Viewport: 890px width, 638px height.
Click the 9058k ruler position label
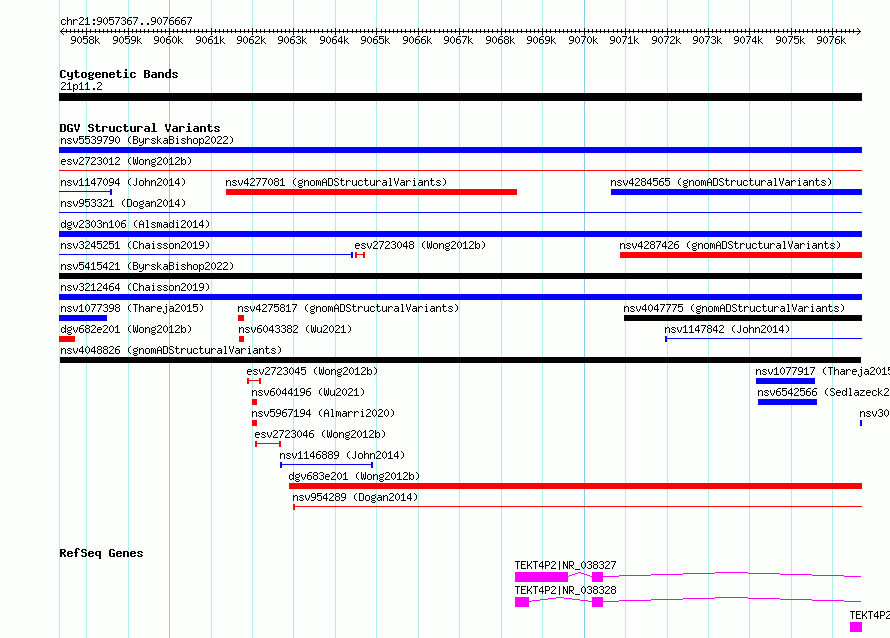point(85,40)
